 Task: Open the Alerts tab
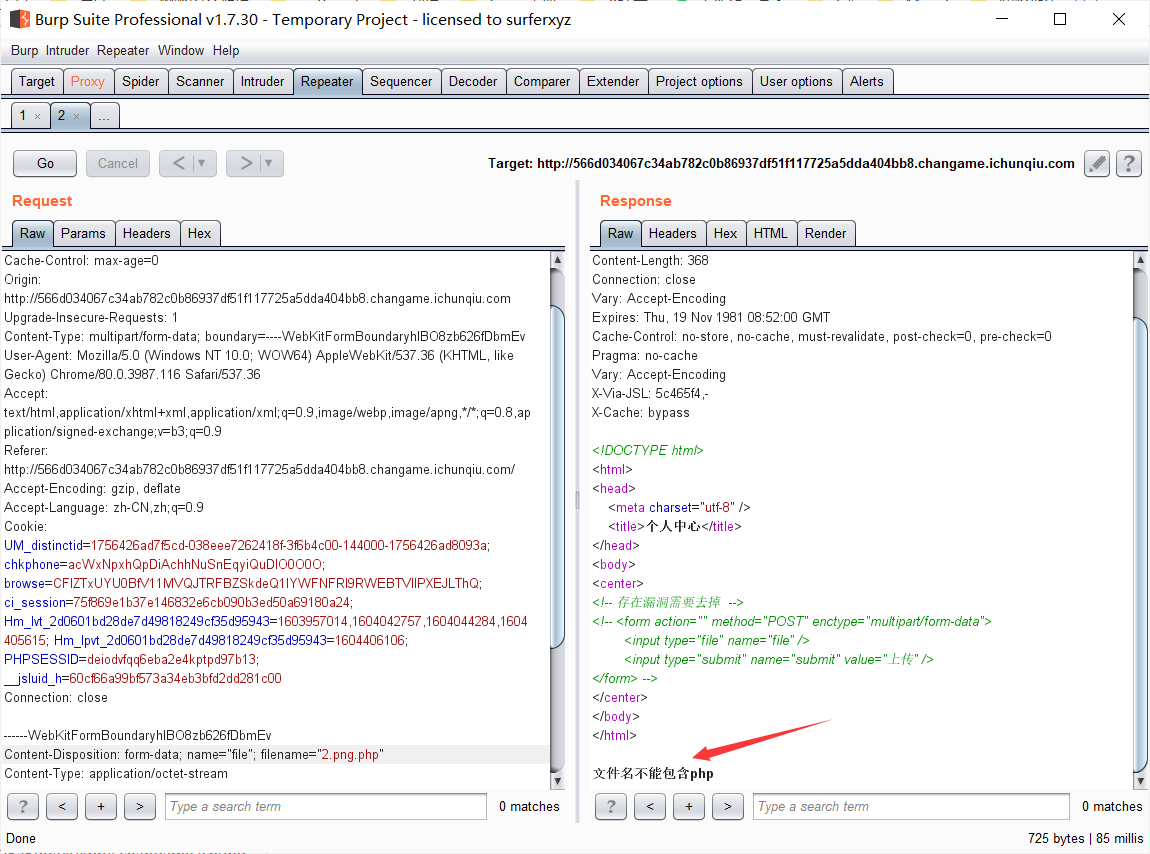(x=867, y=81)
